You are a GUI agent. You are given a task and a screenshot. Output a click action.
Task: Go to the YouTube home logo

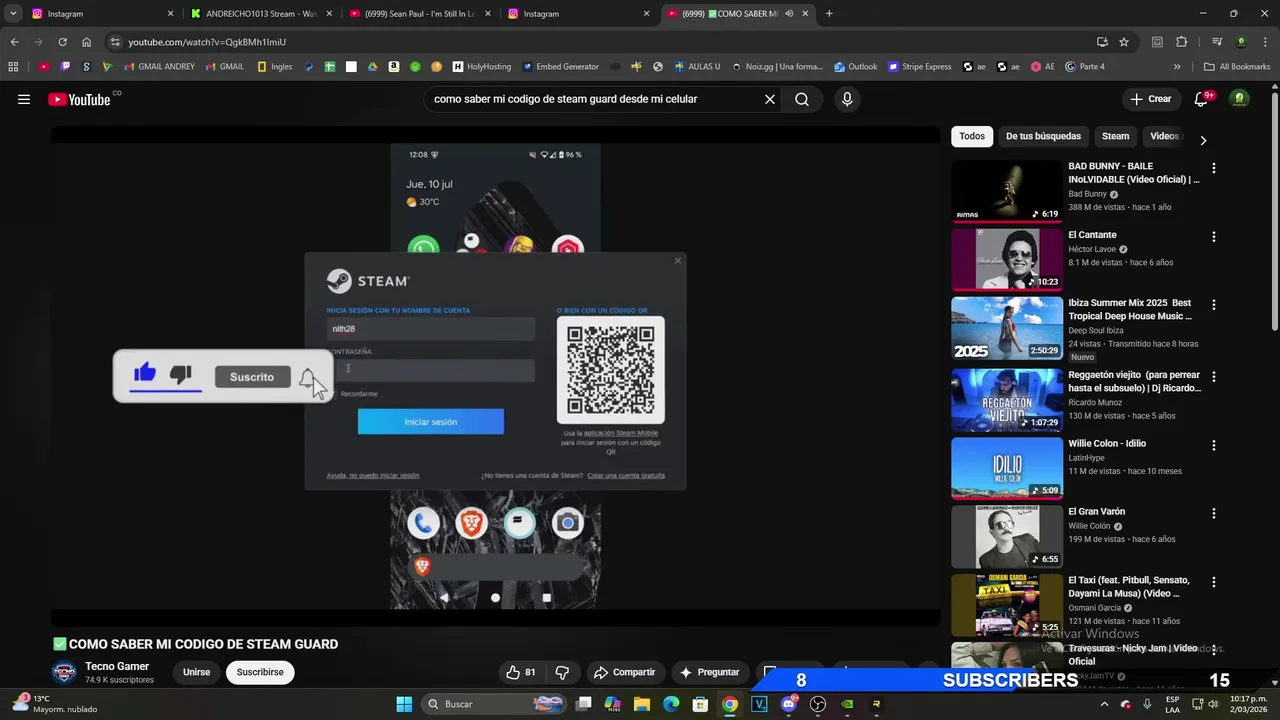79,99
